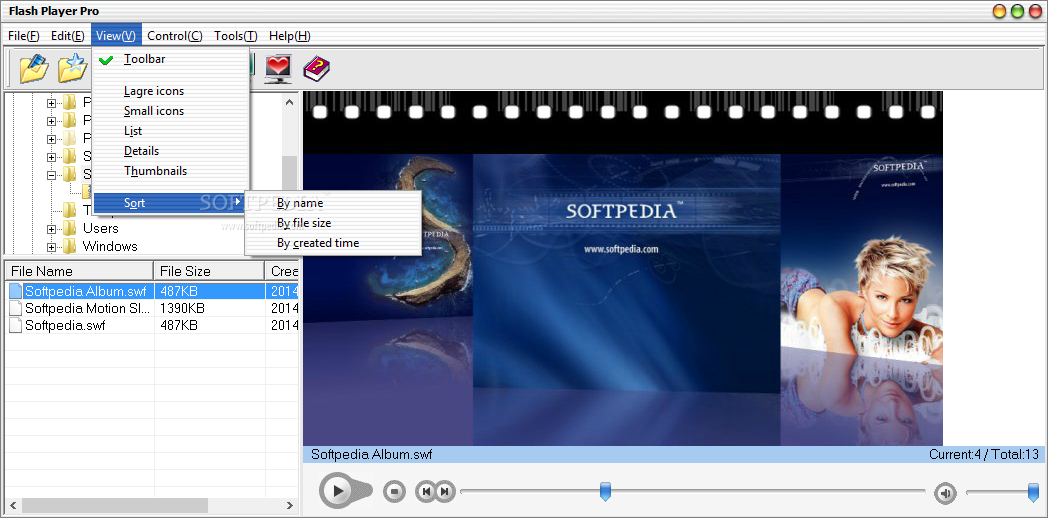
Task: Mute audio using the speaker icon
Action: [x=945, y=493]
